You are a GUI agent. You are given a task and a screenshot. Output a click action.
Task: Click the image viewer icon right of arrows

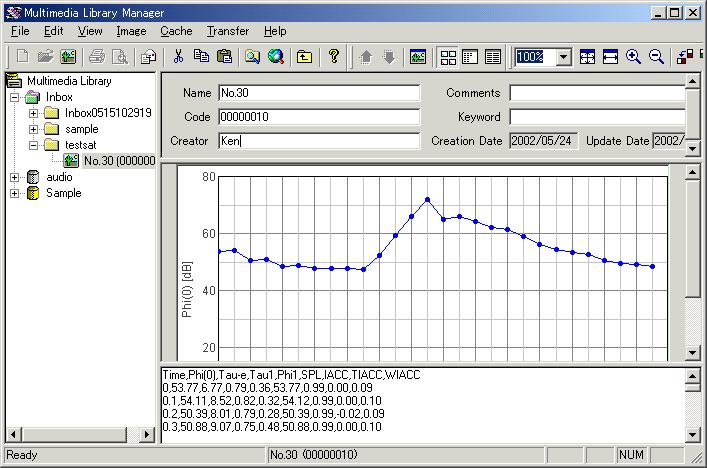pyautogui.click(x=418, y=57)
